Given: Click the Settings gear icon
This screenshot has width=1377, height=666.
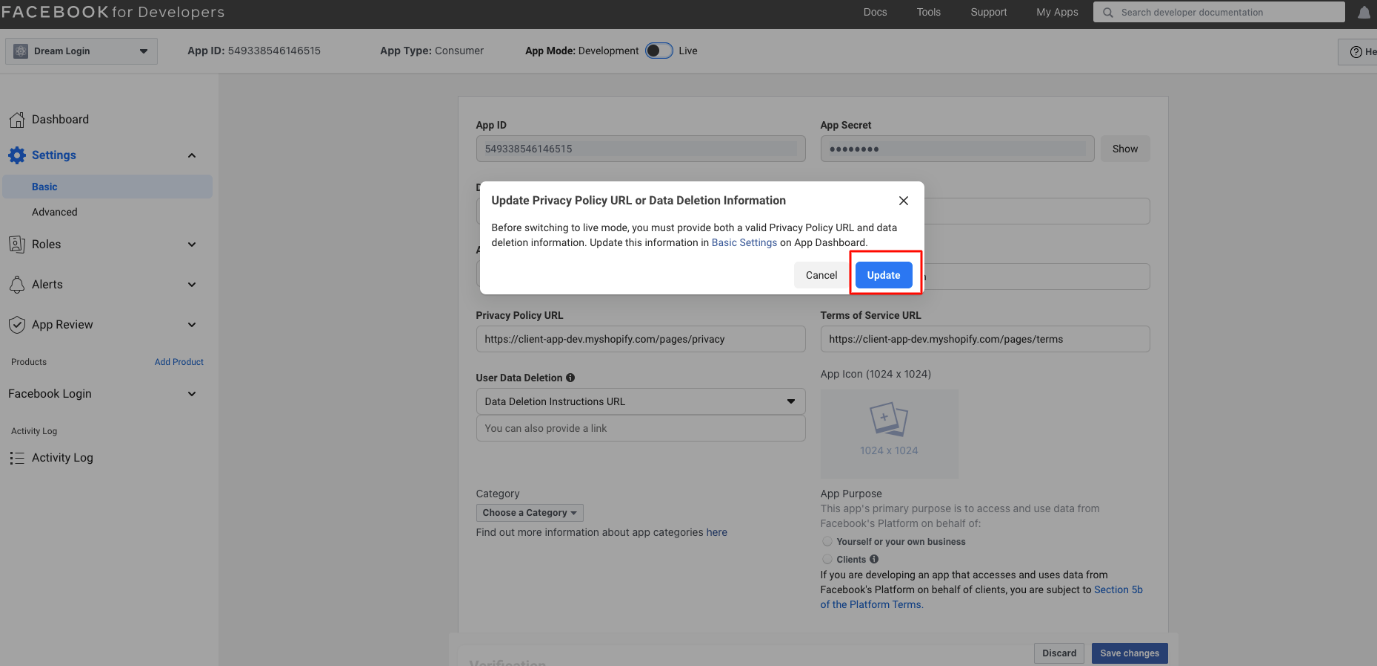Looking at the screenshot, I should pos(17,155).
